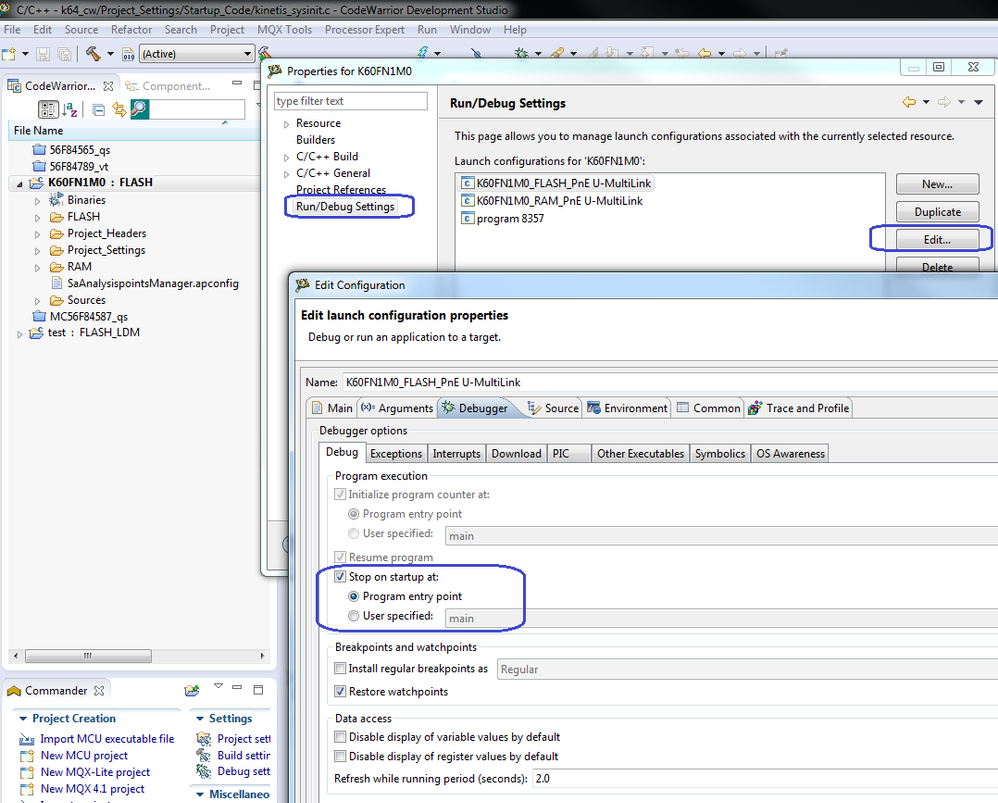The height and width of the screenshot is (803, 998).
Task: Minimize the Commander panel
Action: tap(237, 688)
